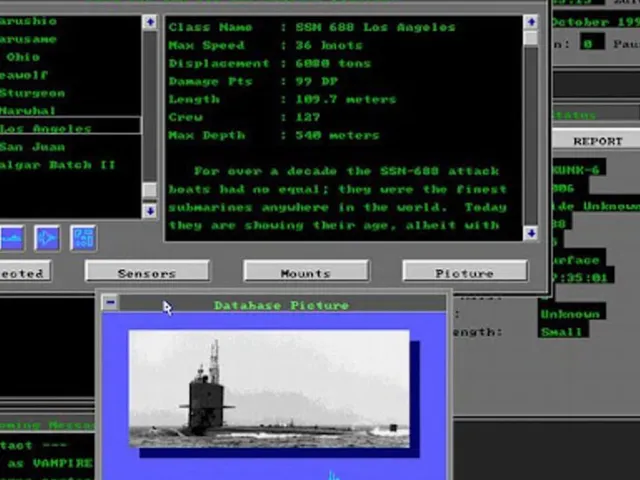Screen dimensions: 640x480
Task: Click the description panel scroll up arrow
Action: tap(531, 22)
